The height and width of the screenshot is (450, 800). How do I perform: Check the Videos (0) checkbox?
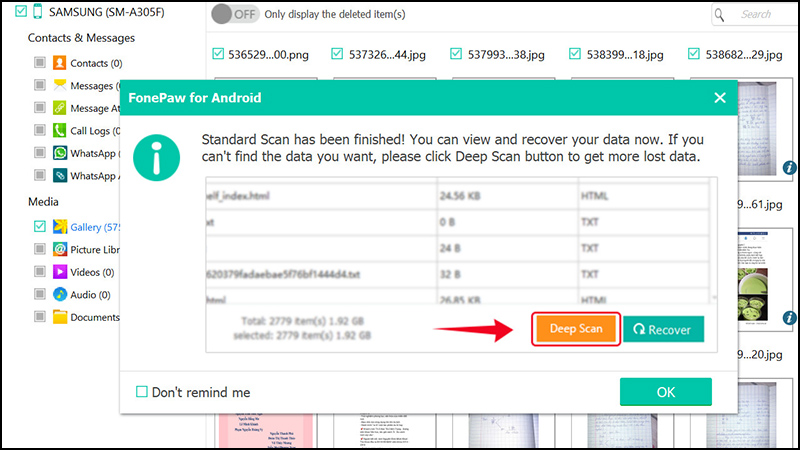coord(39,271)
